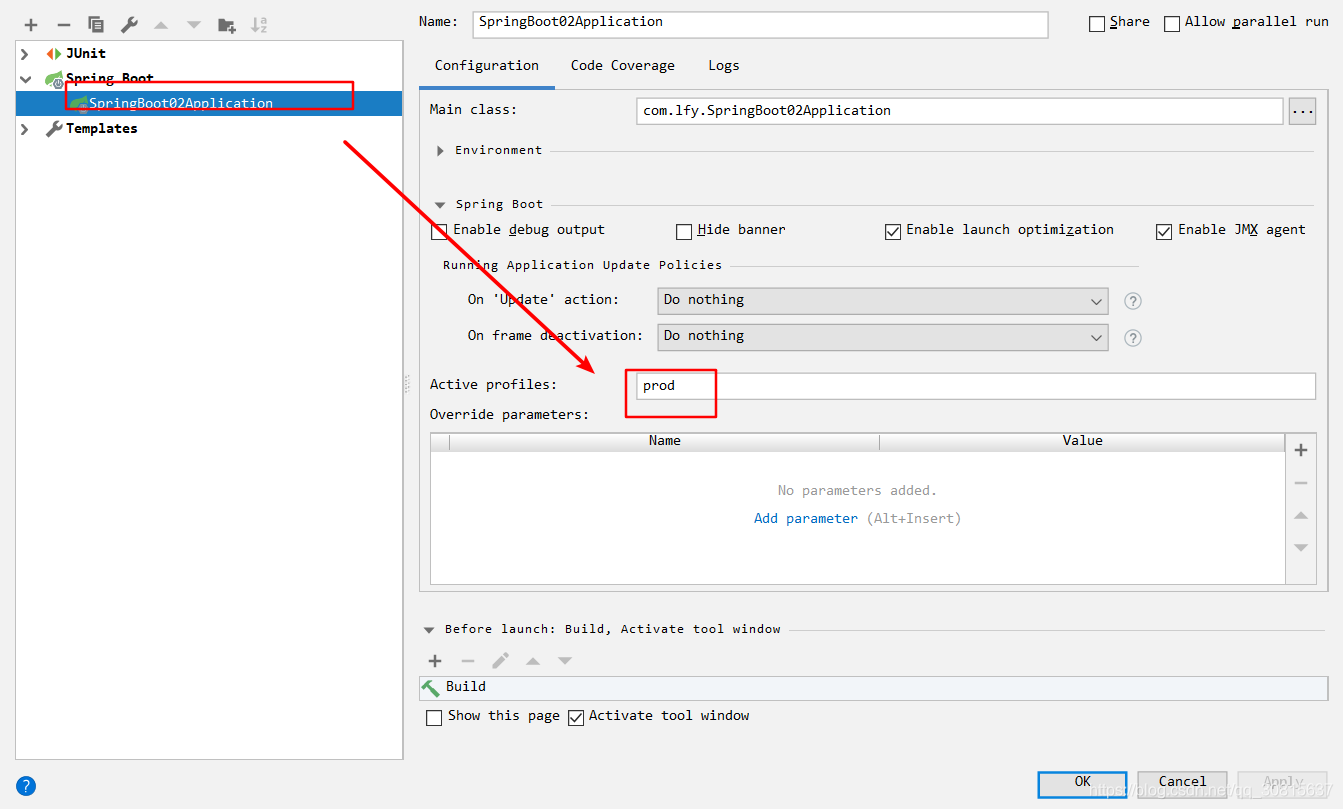
Task: Help icon next to 'Update' action
Action: coord(1133,301)
